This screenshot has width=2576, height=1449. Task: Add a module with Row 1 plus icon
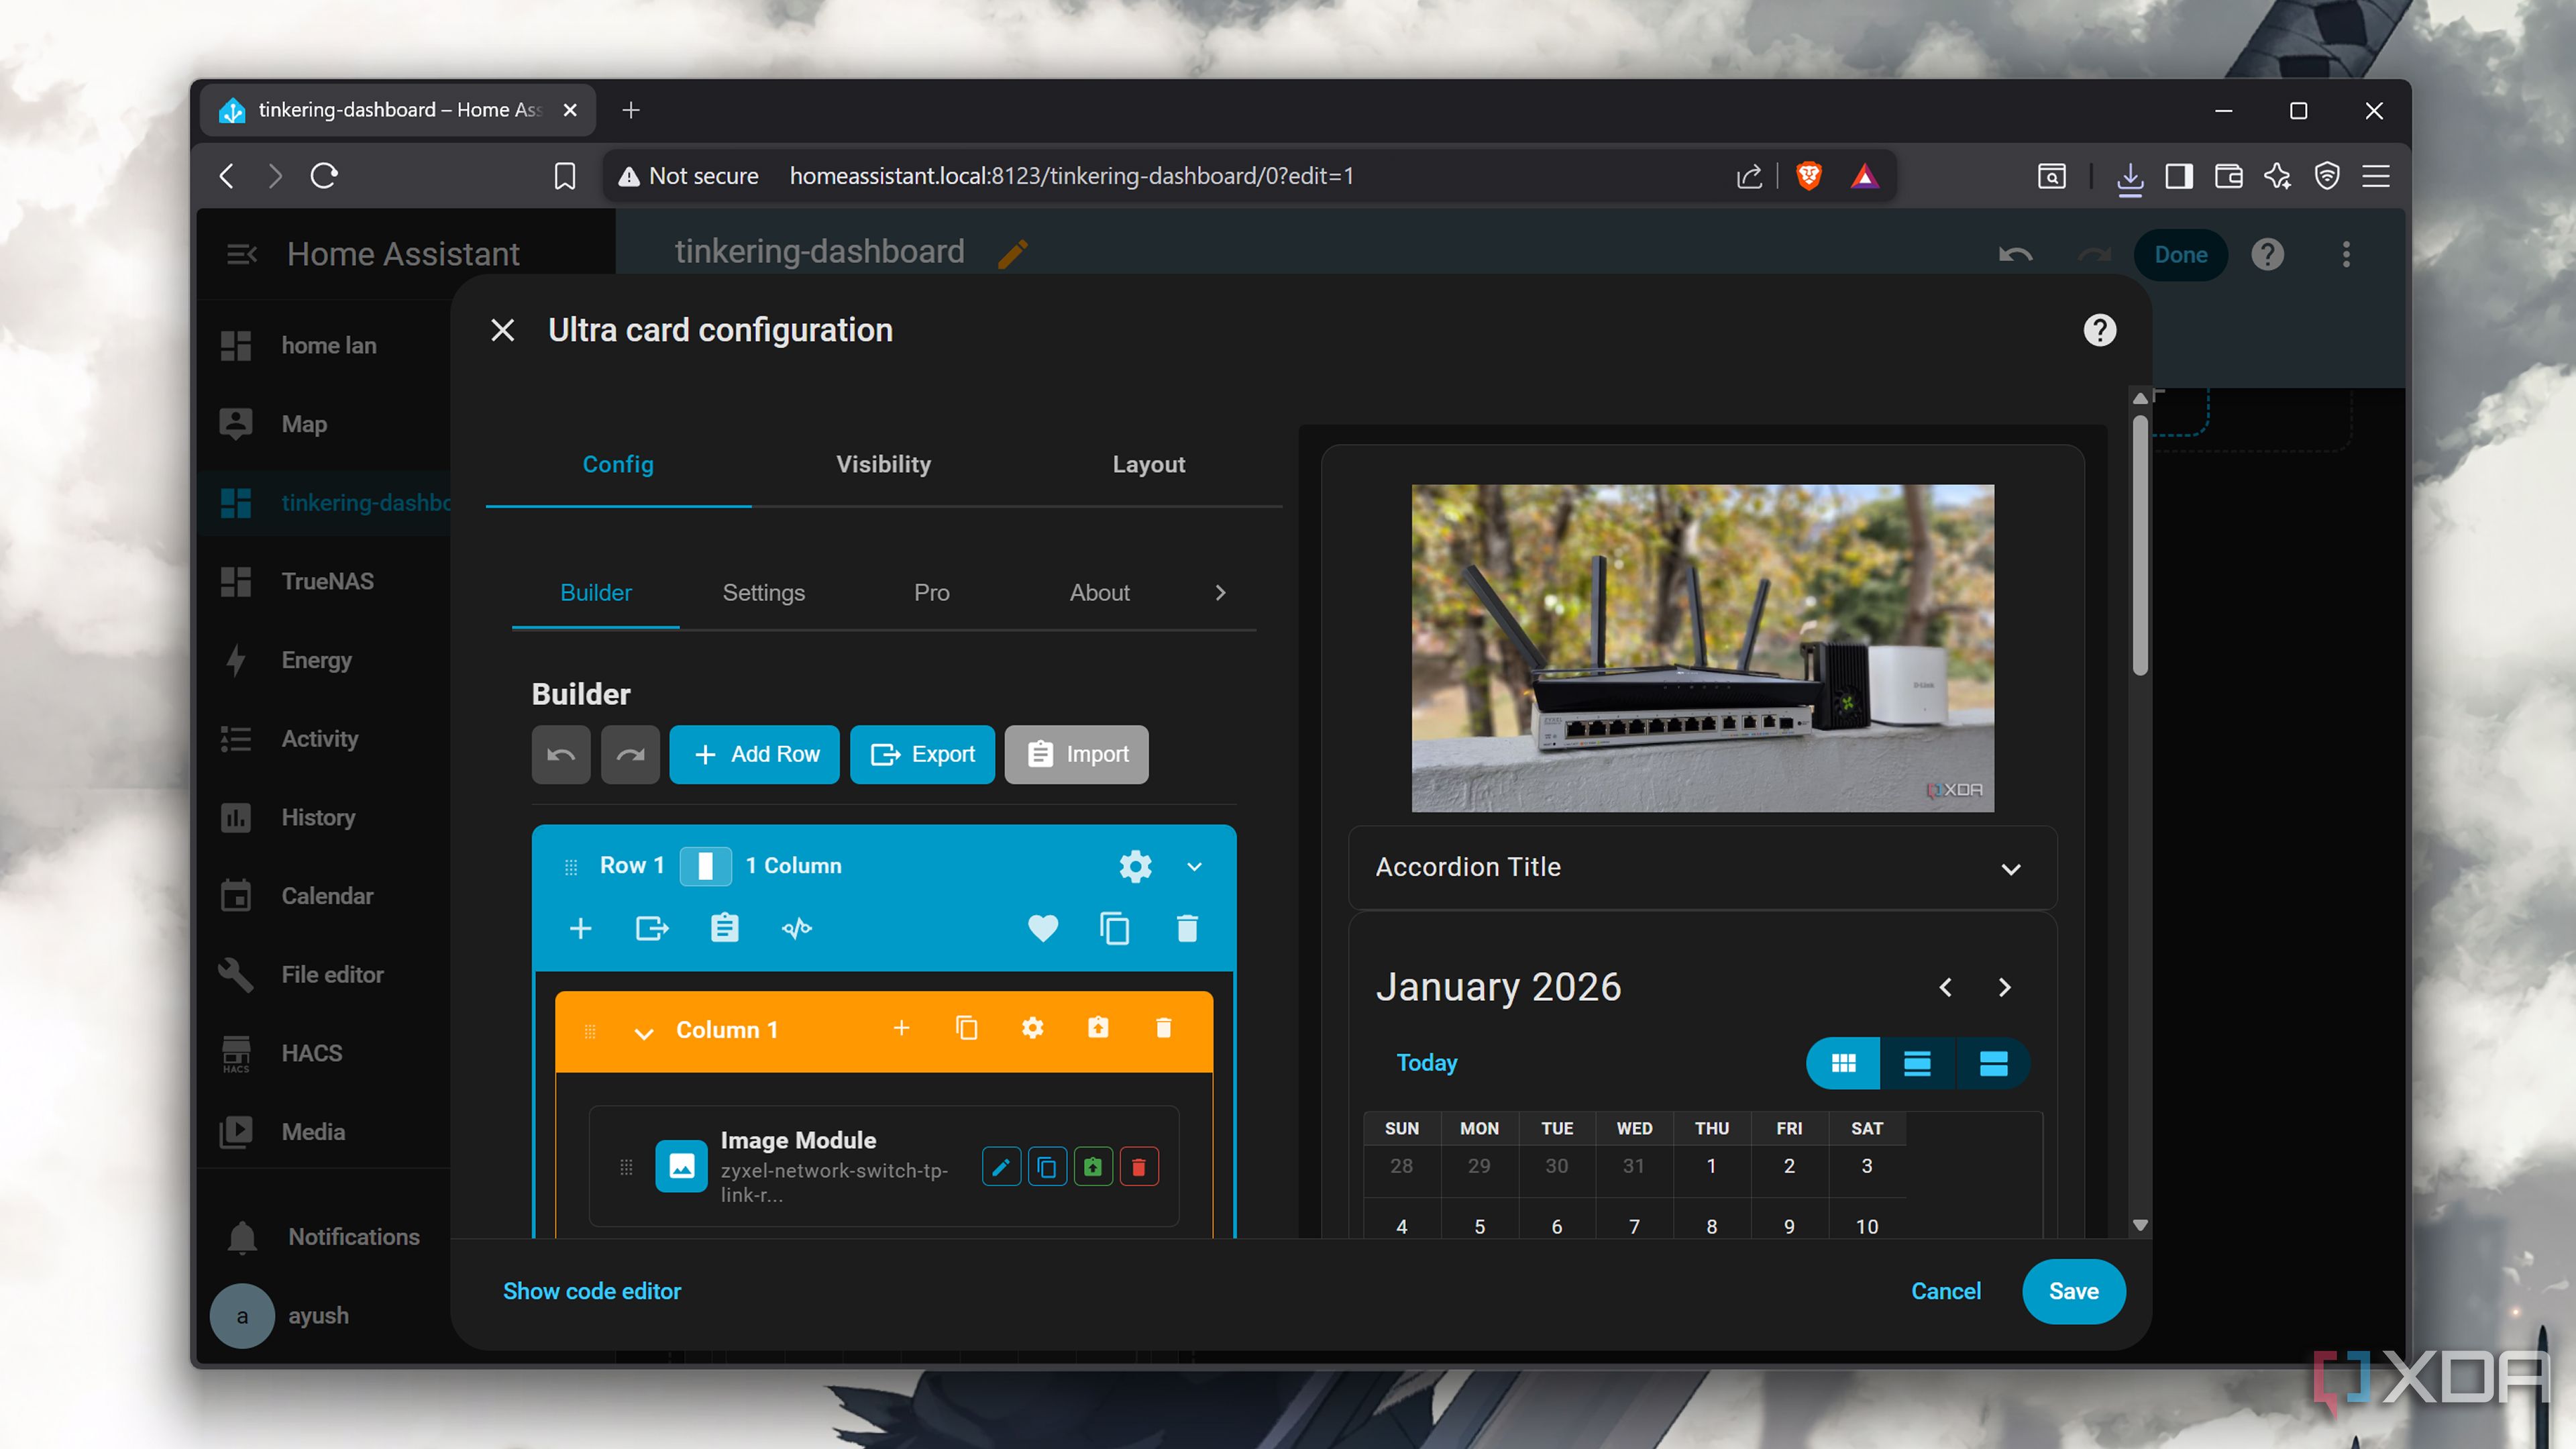[580, 929]
